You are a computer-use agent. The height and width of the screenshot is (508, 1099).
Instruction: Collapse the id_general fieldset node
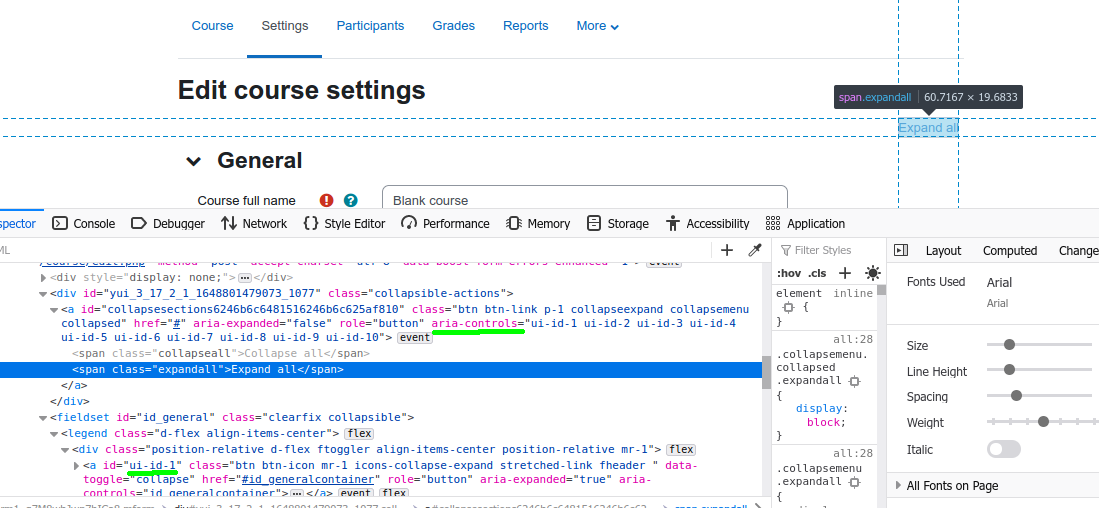click(x=44, y=418)
